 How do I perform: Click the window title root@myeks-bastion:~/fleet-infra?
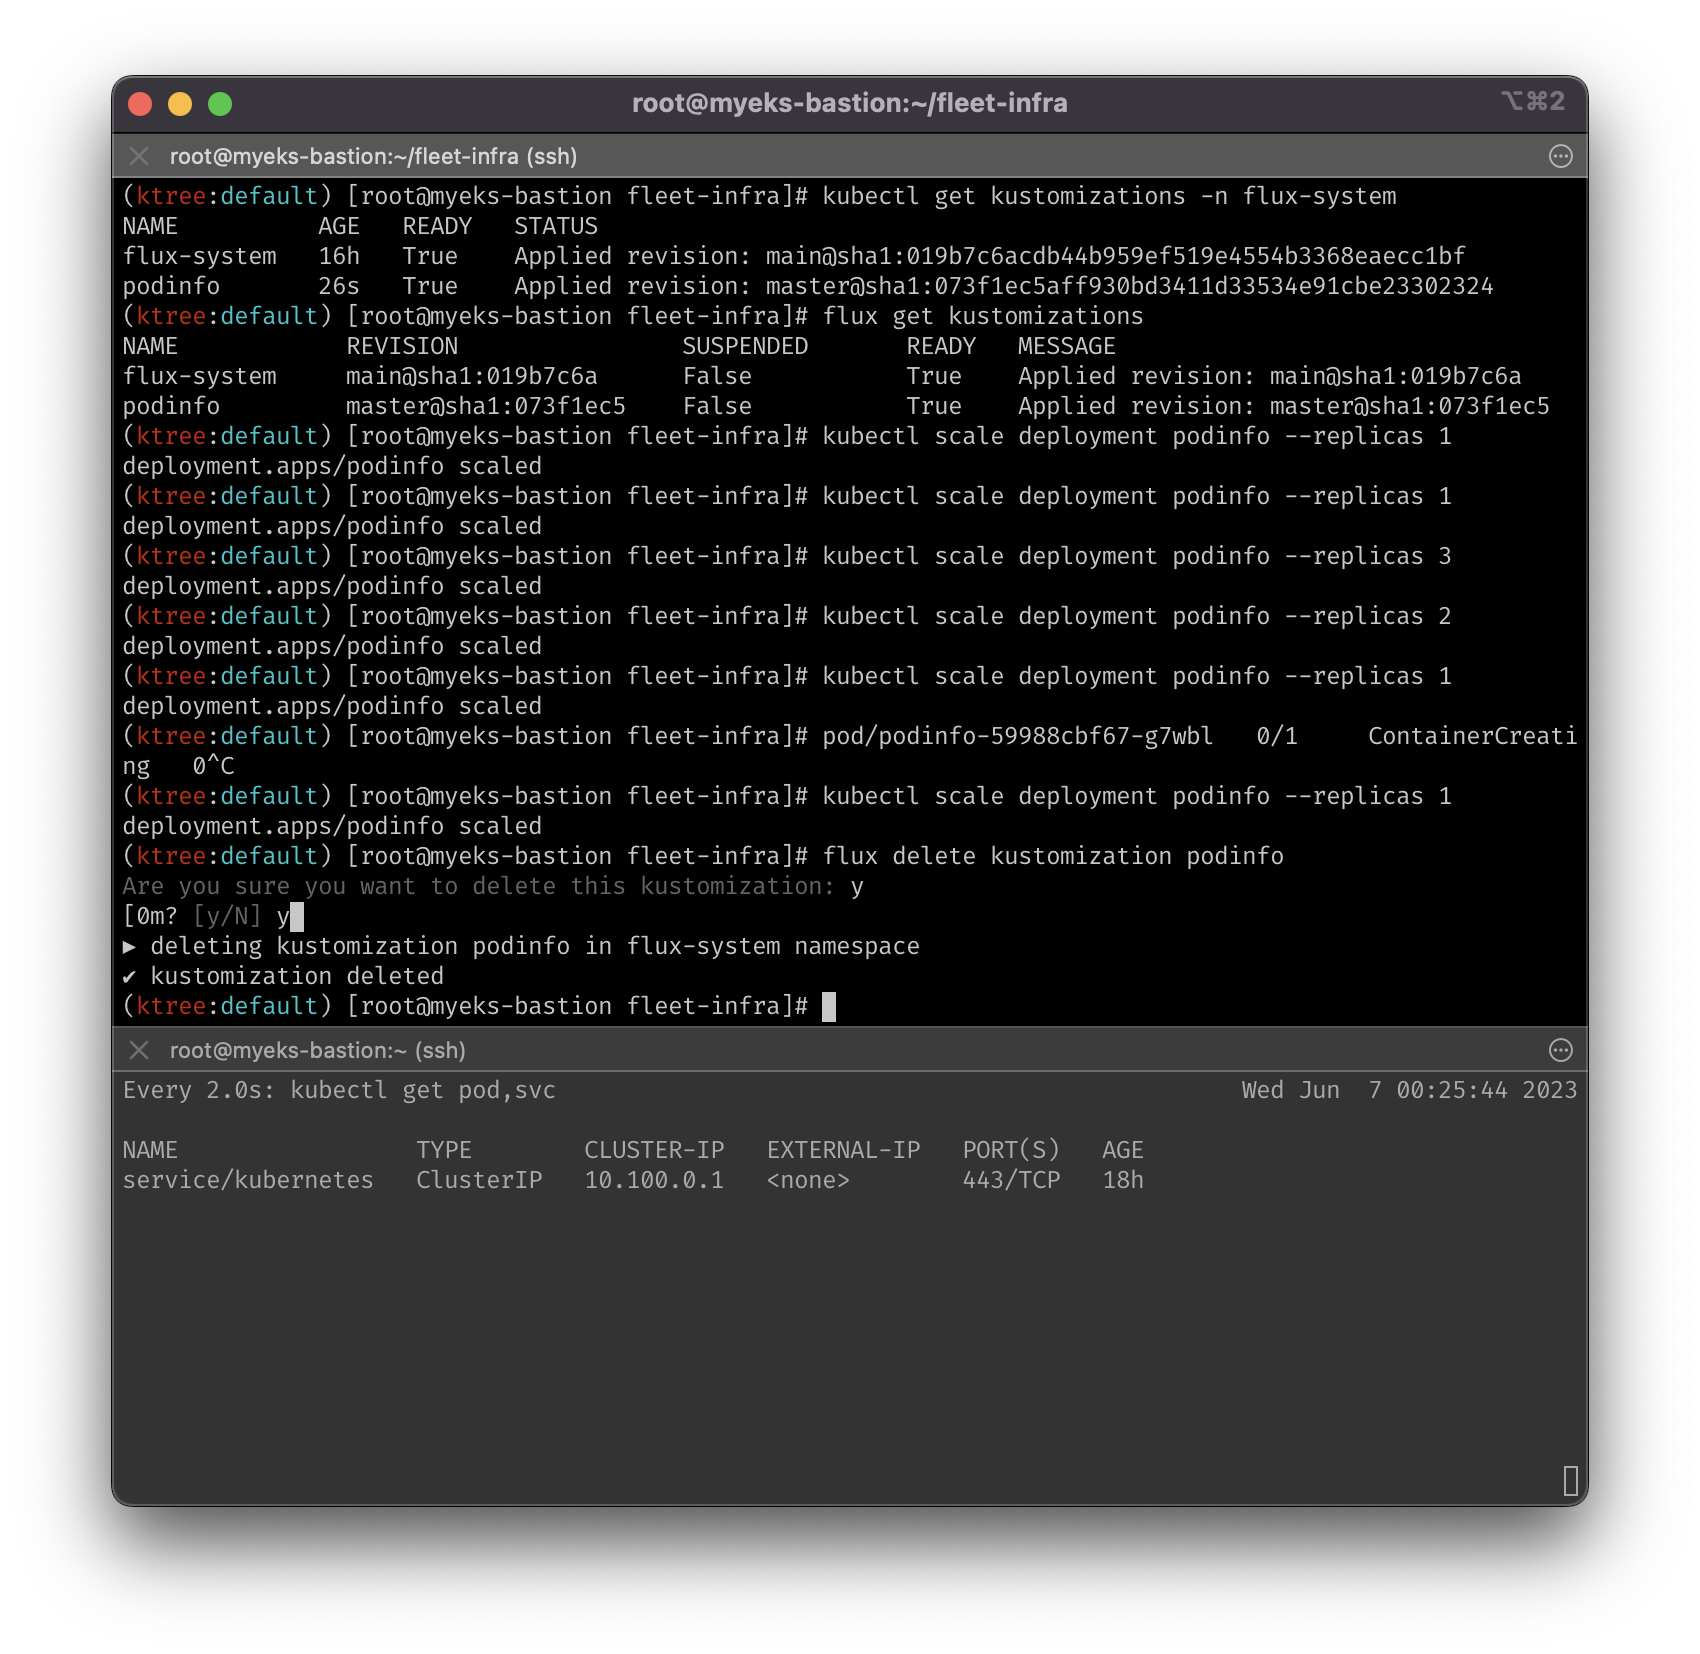[x=850, y=103]
